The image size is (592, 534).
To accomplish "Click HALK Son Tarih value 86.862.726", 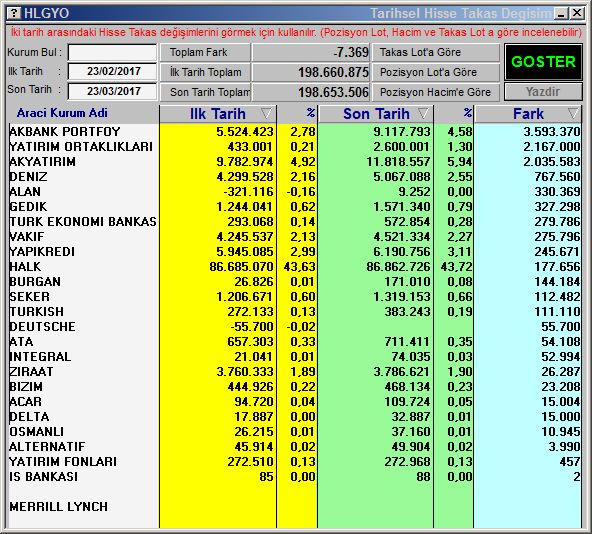I will [x=398, y=267].
